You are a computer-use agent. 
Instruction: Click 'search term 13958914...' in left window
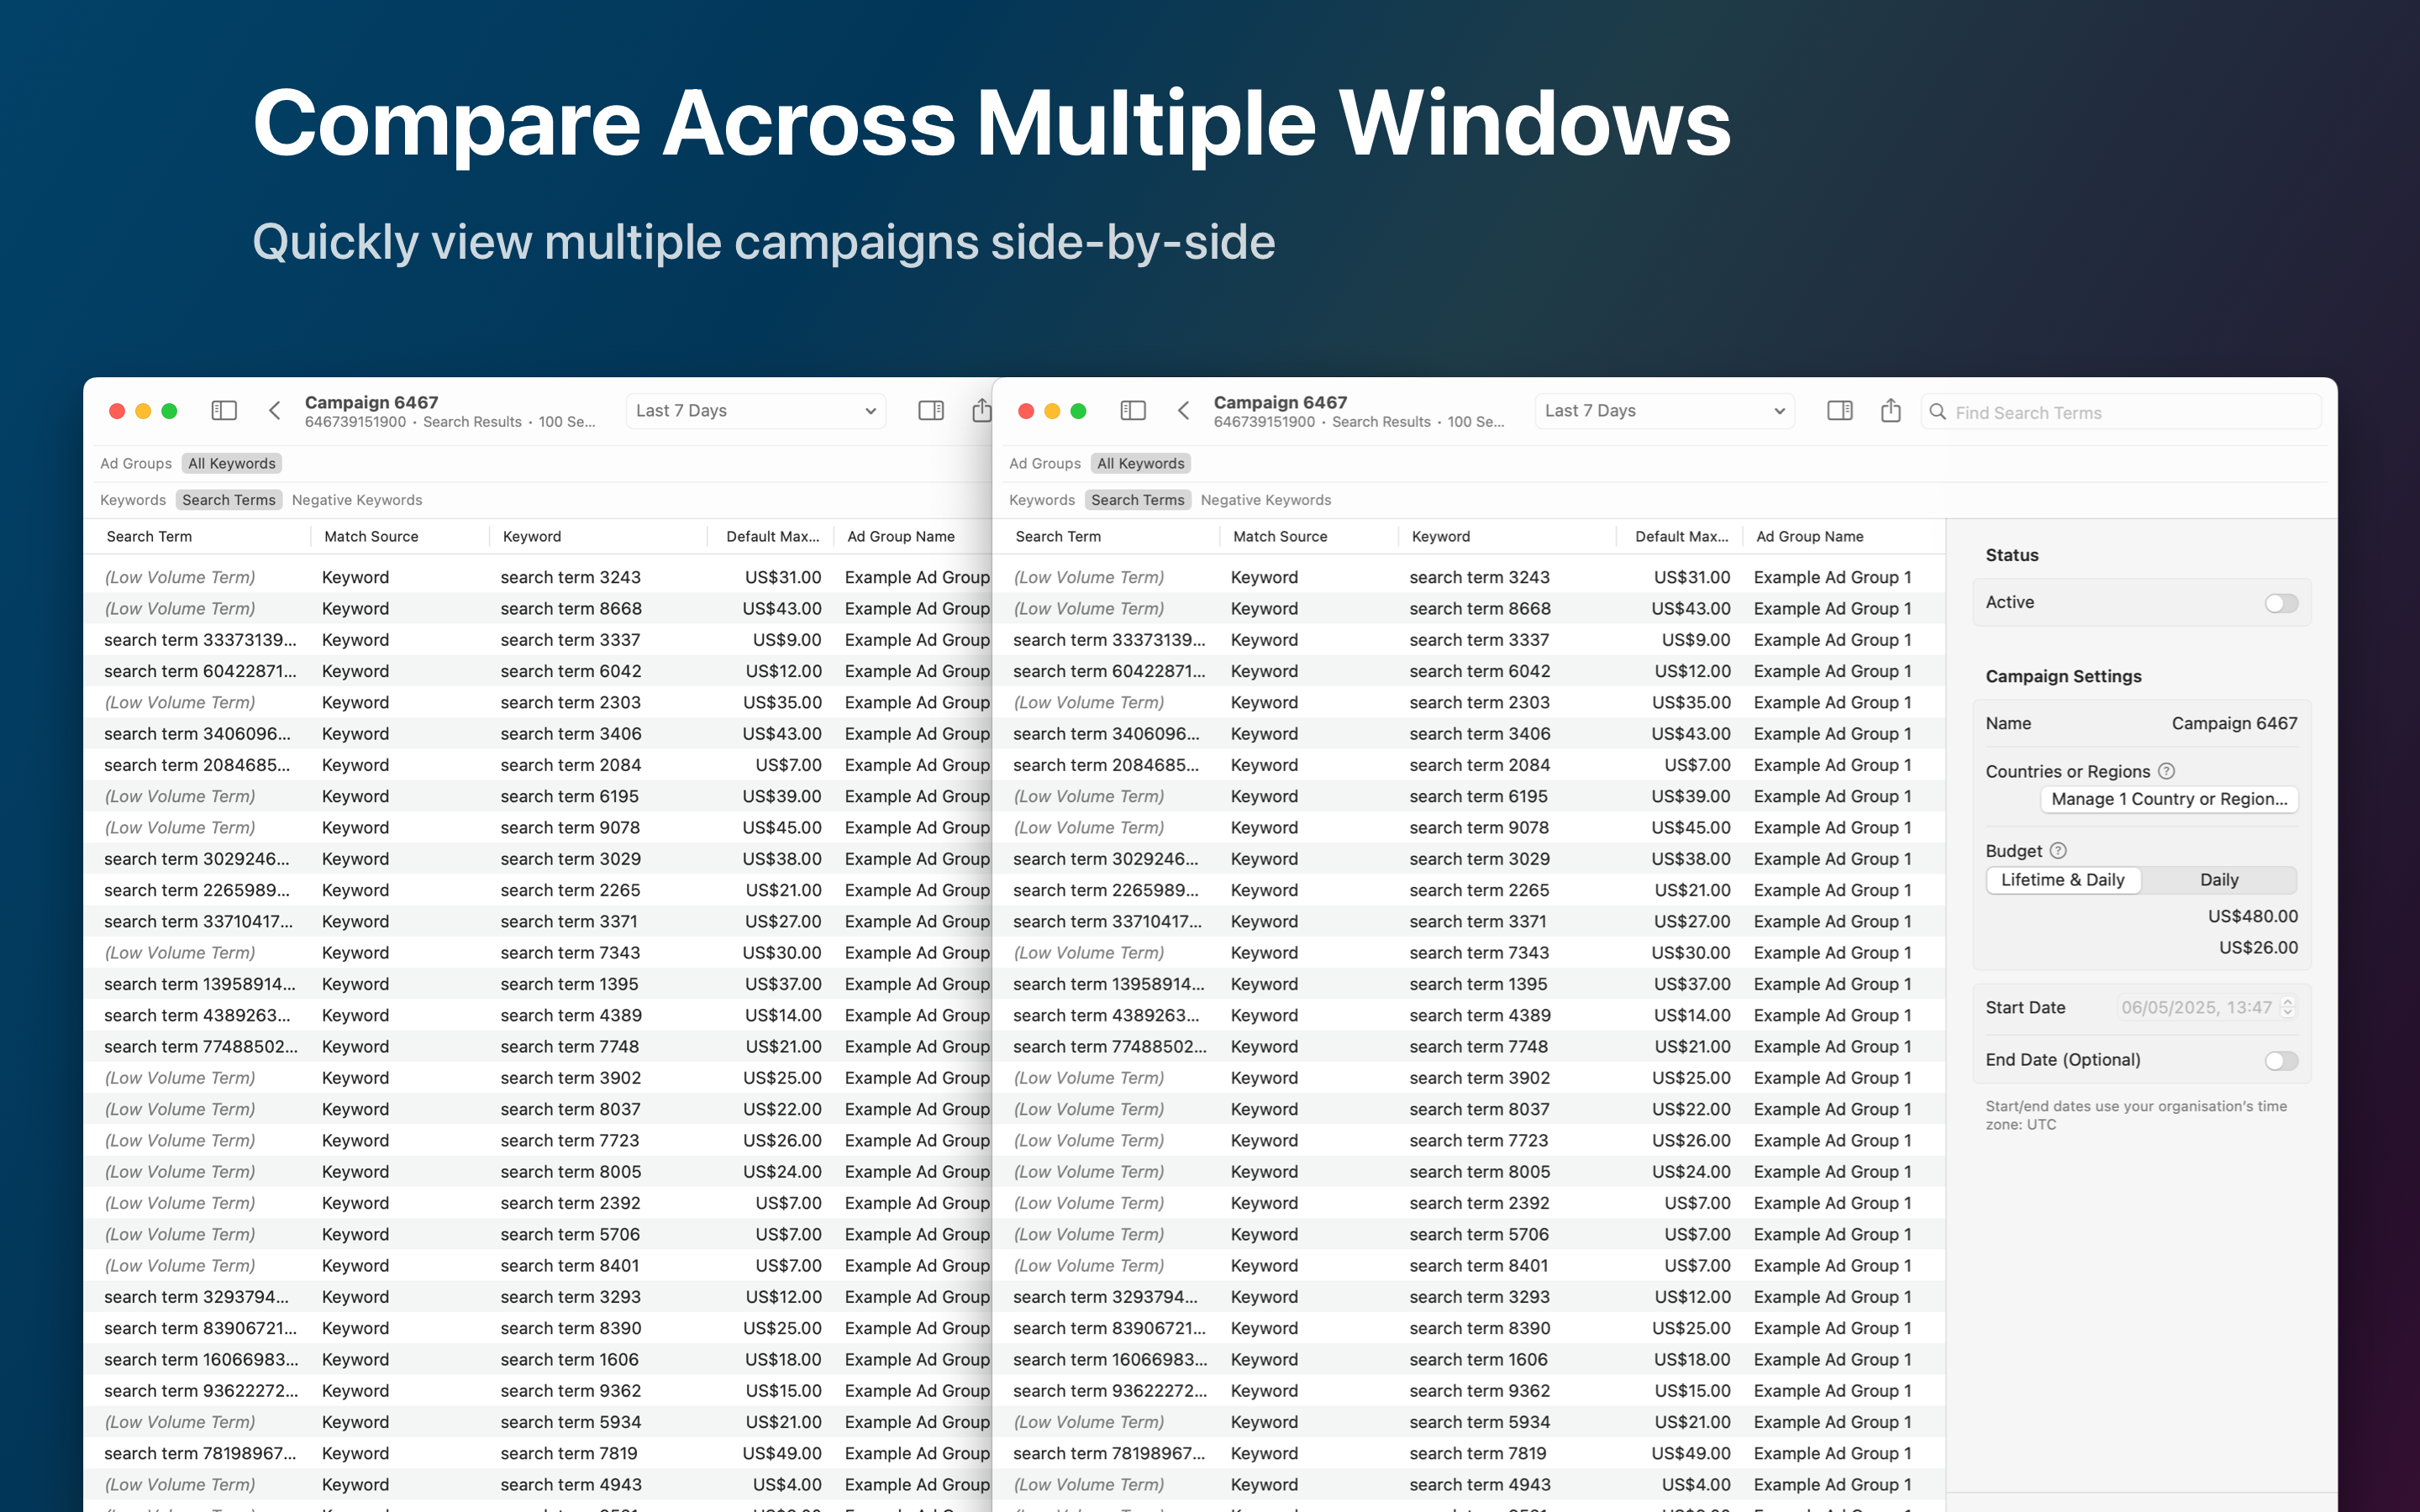click(200, 984)
